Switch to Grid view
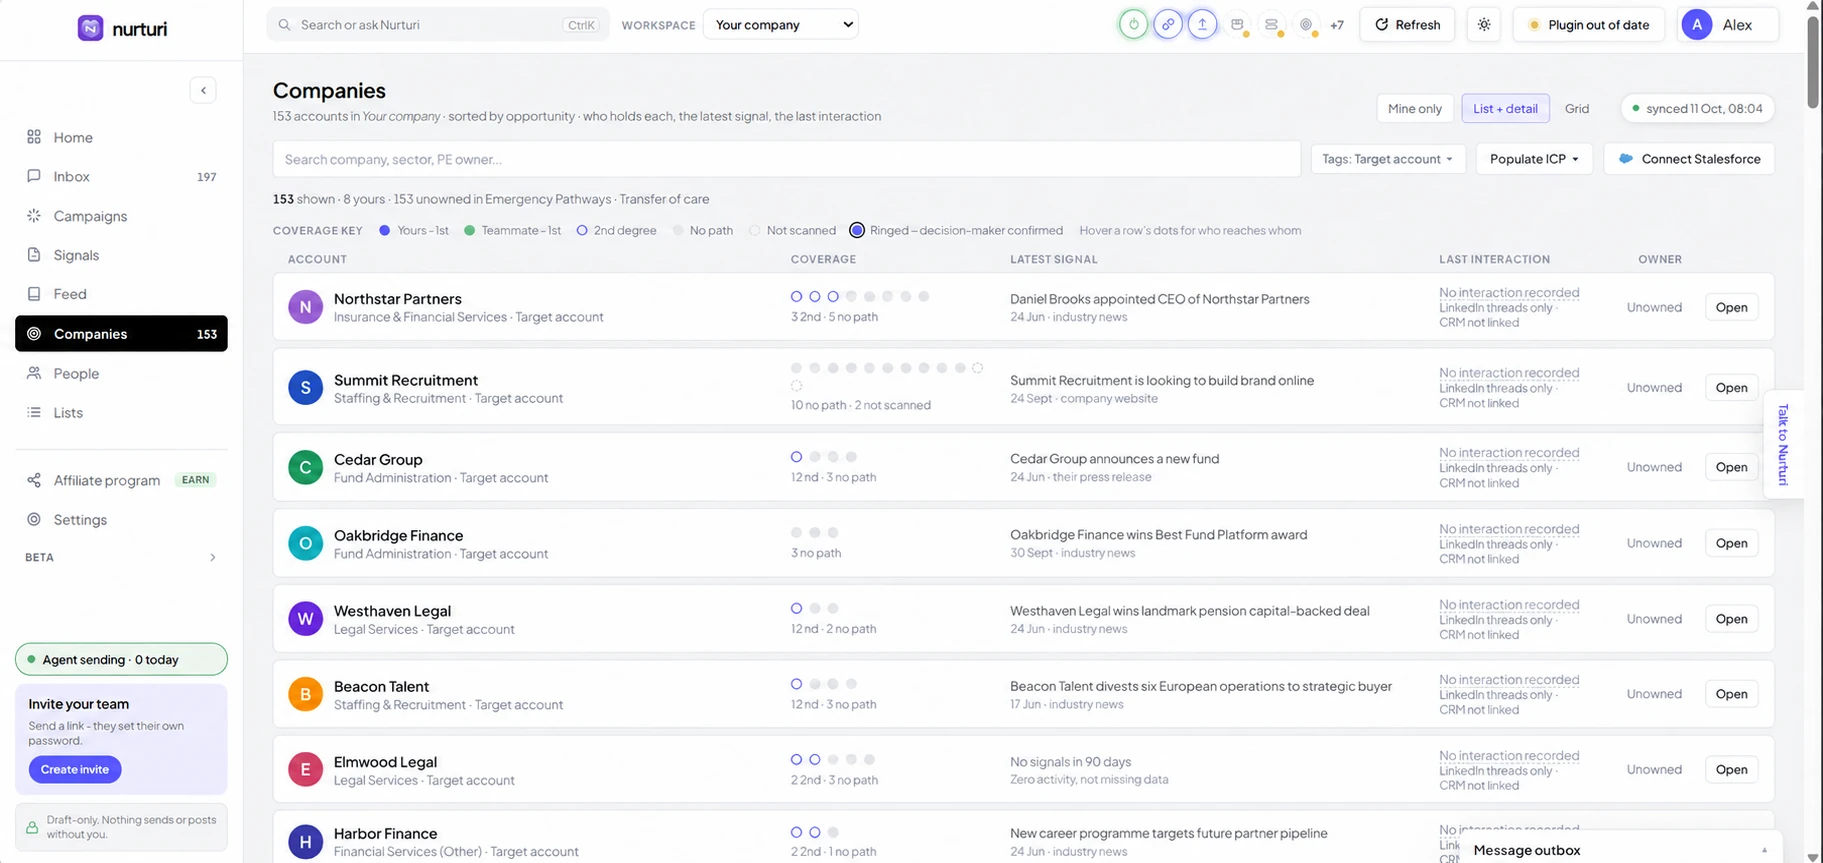Viewport: 1823px width, 863px height. click(1577, 108)
